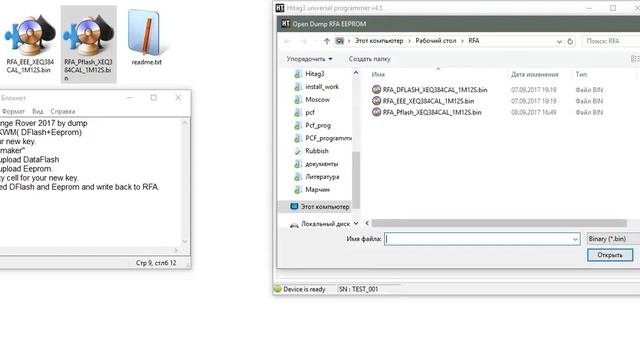
Task: Click SN : TEST_001 in status bar
Action: coord(358,289)
